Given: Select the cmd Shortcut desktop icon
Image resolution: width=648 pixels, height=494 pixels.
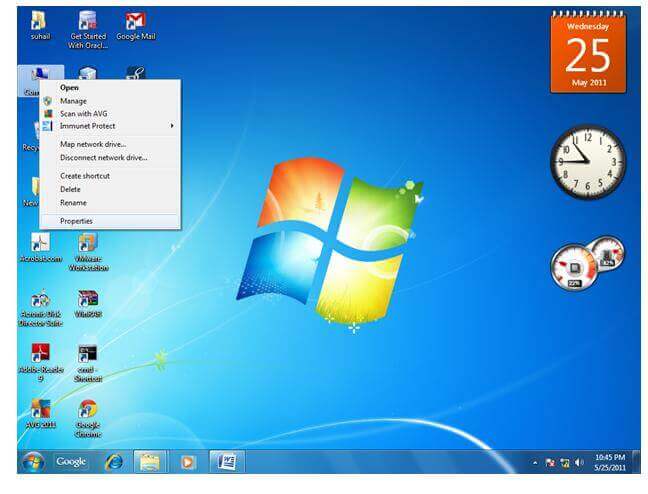Looking at the screenshot, I should point(87,354).
